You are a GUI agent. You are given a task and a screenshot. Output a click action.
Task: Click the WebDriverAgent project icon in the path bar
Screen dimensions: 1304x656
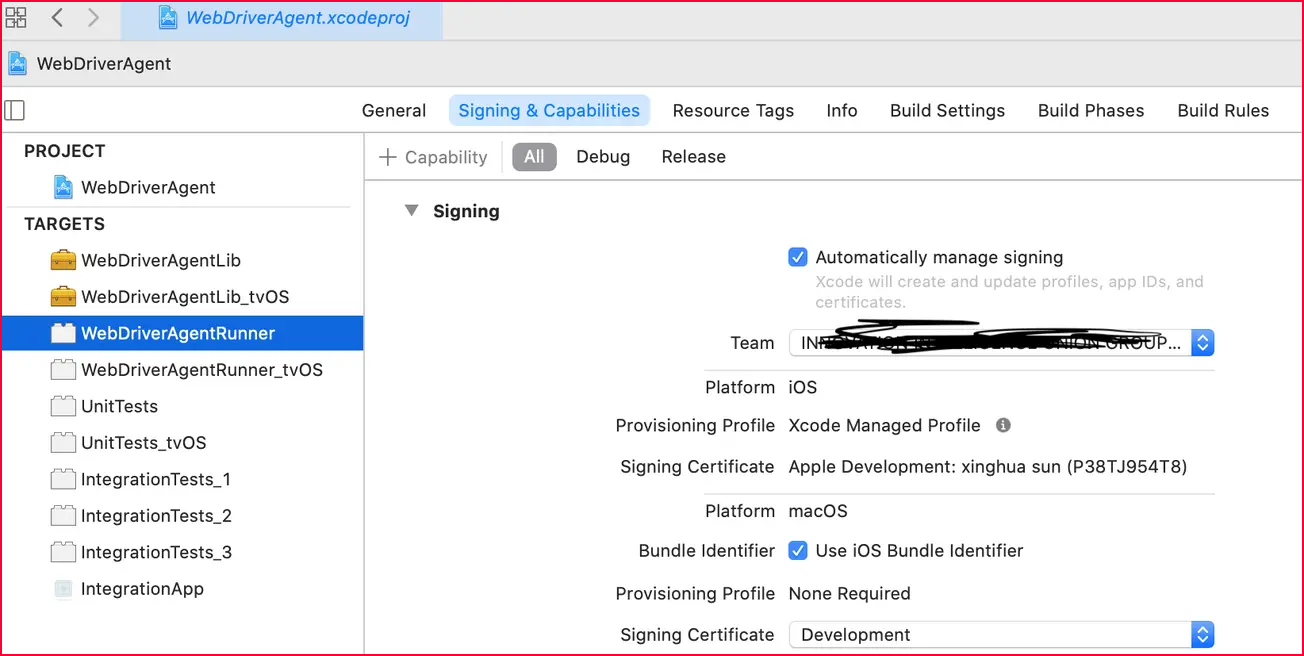pos(18,63)
